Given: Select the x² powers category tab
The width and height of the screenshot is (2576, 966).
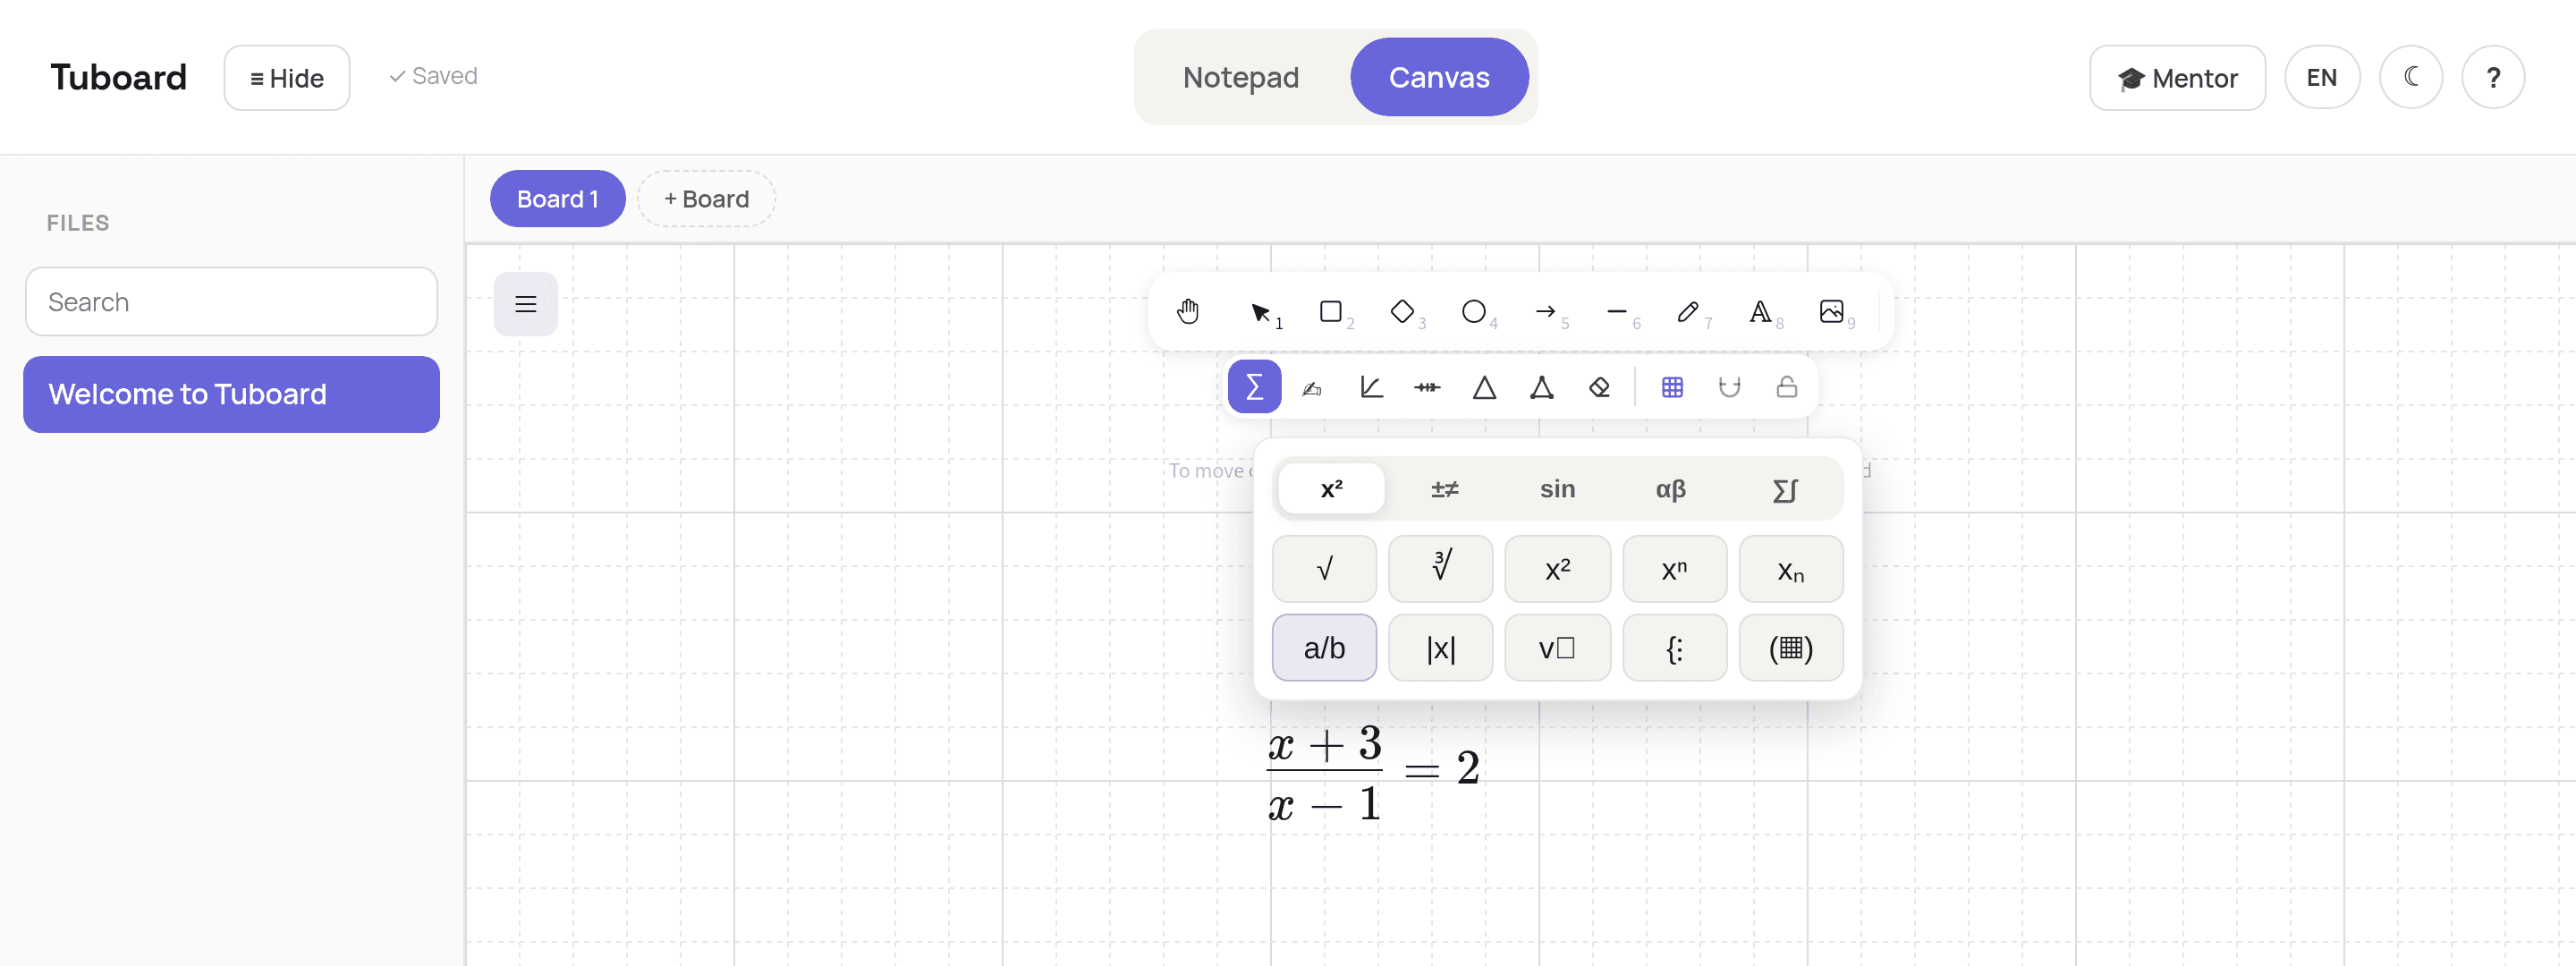Looking at the screenshot, I should pos(1331,488).
